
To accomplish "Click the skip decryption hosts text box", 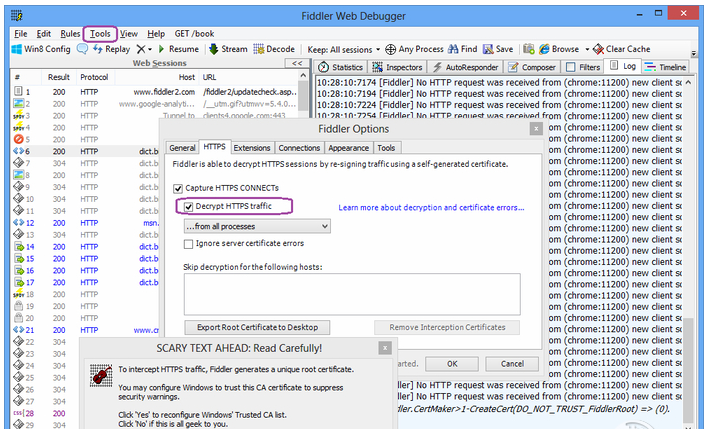I will 352,294.
